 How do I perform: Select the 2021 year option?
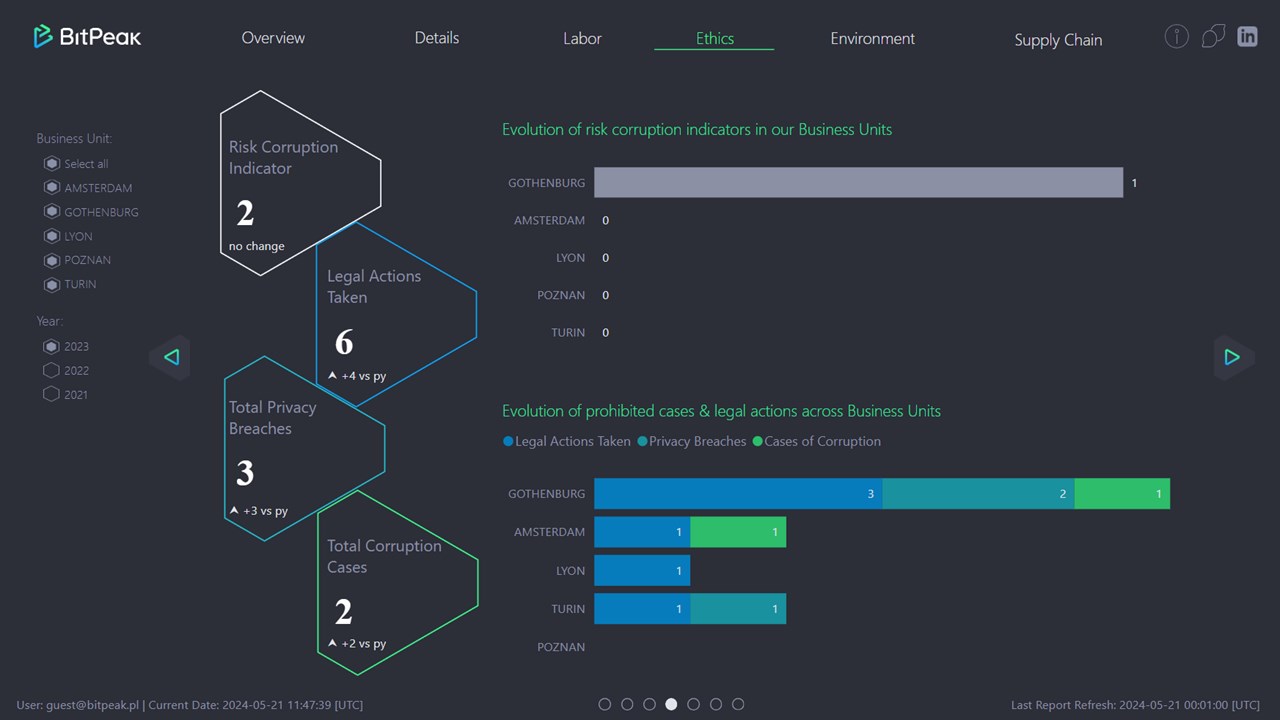[52, 394]
